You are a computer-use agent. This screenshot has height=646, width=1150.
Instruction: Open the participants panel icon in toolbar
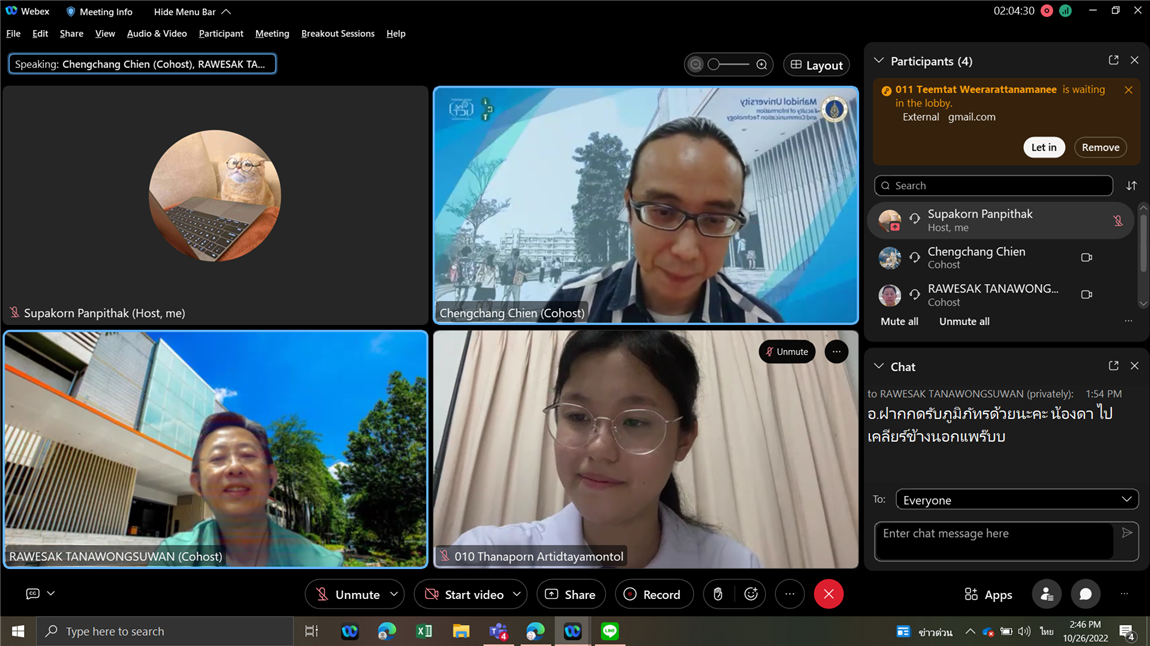[x=1046, y=594]
